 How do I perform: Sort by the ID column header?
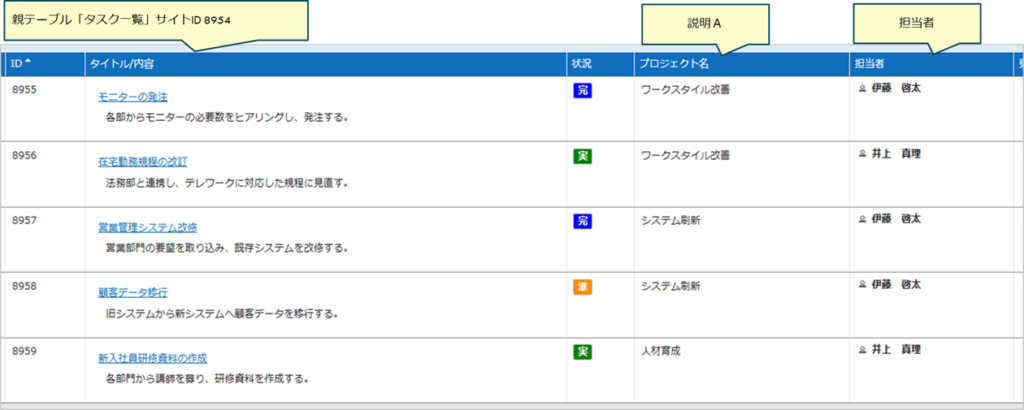click(21, 64)
